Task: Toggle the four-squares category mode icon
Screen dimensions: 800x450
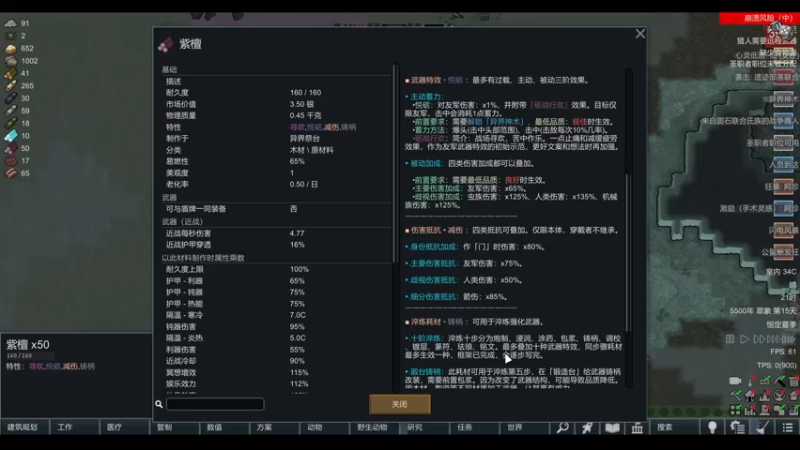Action: [x=735, y=410]
